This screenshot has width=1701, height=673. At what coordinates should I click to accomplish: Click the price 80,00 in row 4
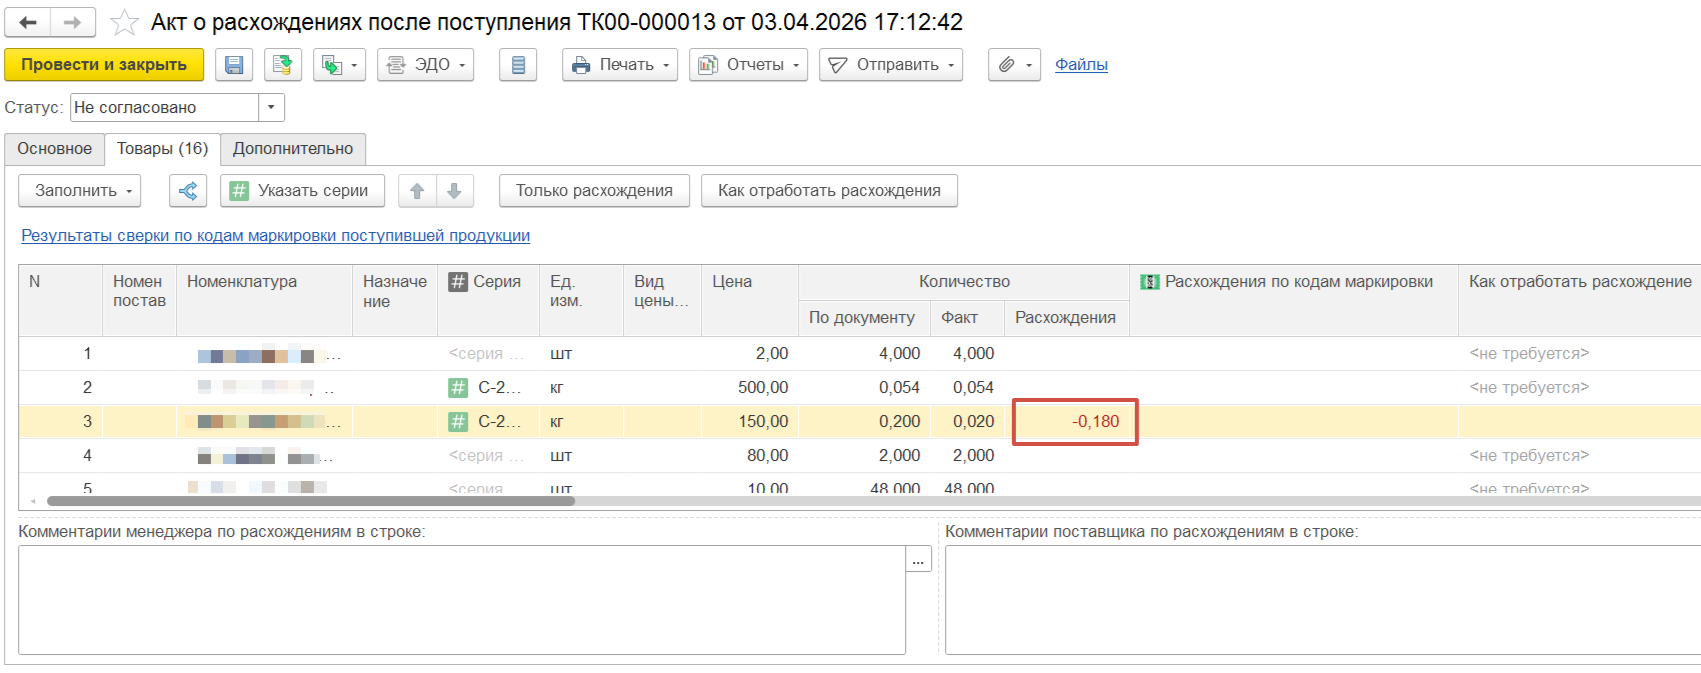coord(749,456)
